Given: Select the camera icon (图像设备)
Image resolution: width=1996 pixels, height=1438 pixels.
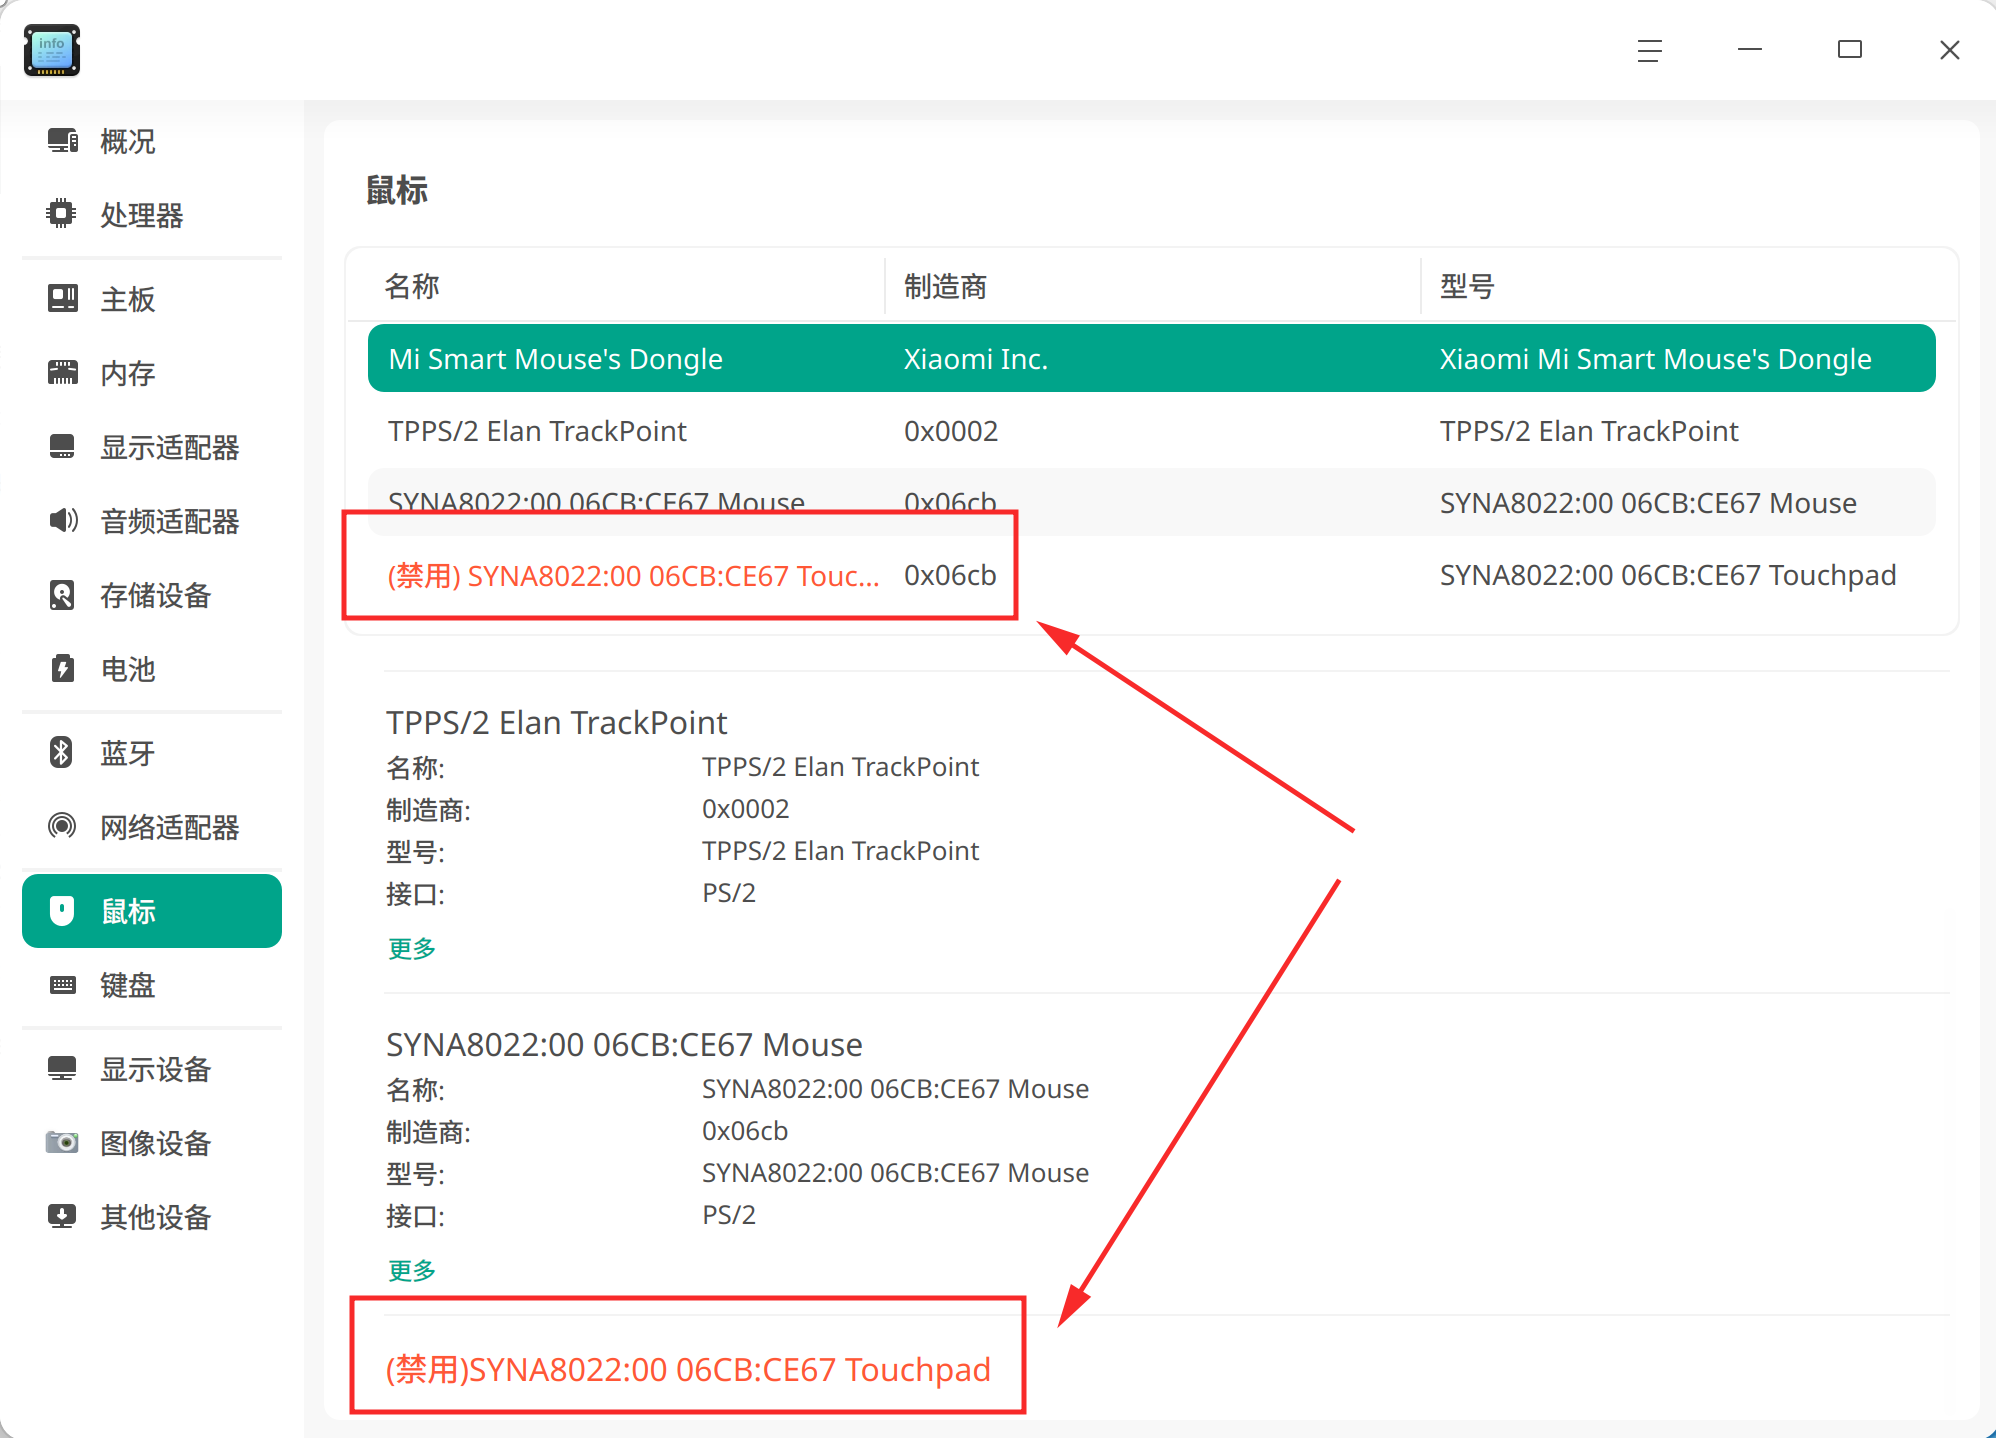Looking at the screenshot, I should click(x=62, y=1142).
